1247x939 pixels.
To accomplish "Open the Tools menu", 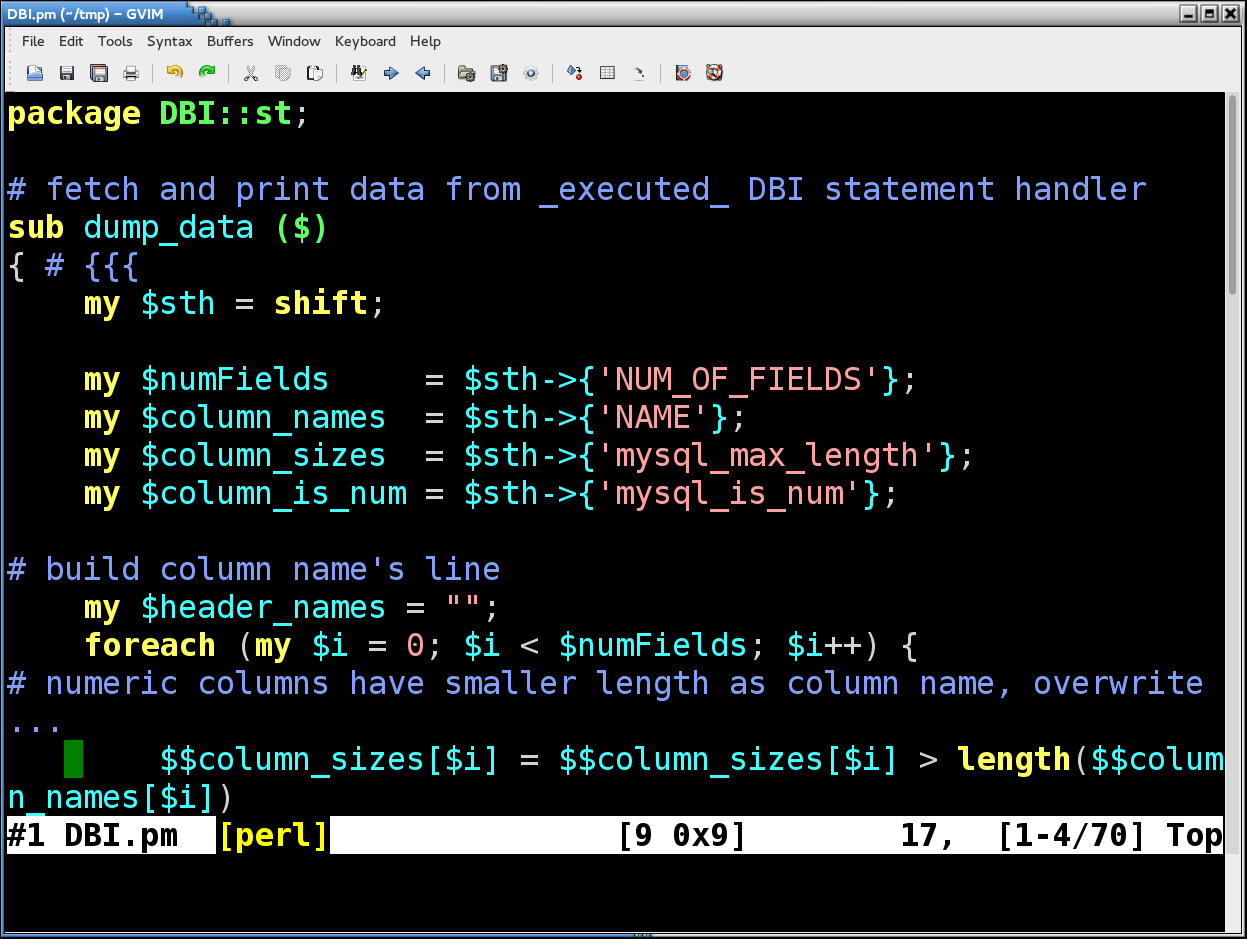I will point(115,41).
